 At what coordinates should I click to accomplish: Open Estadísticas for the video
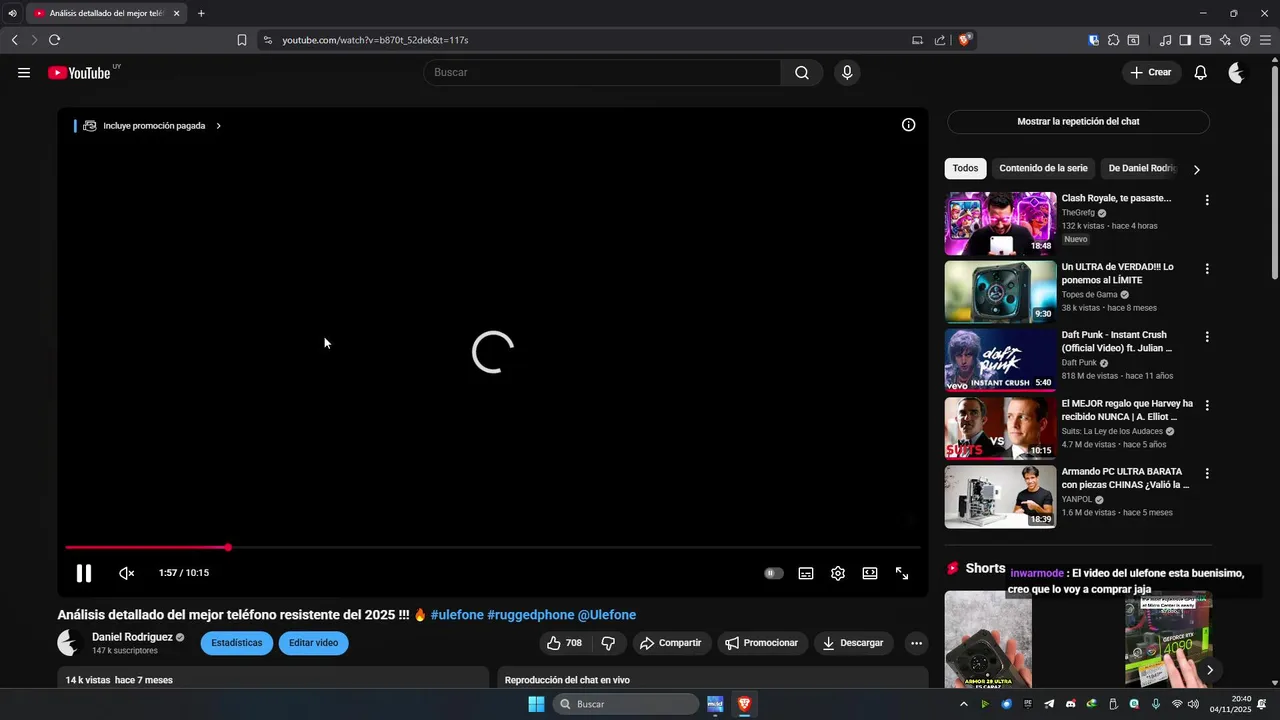coord(237,643)
